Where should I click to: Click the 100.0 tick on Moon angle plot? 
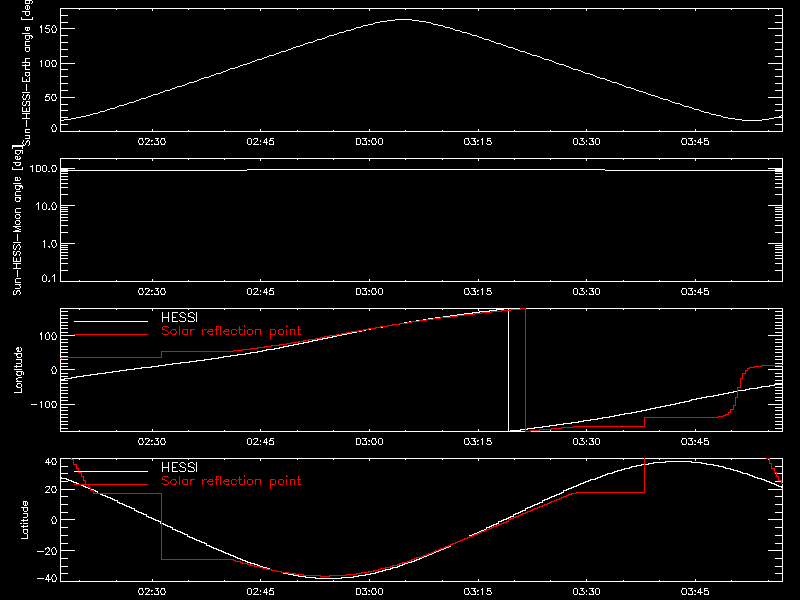(43, 169)
